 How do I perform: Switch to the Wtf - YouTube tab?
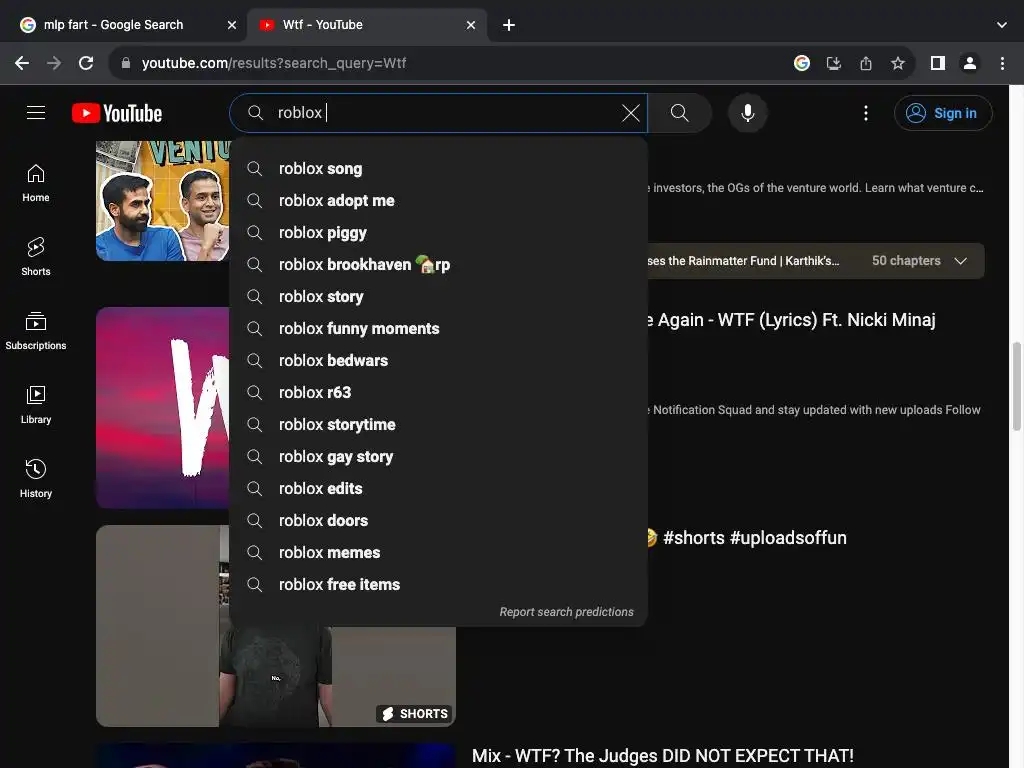pos(368,25)
